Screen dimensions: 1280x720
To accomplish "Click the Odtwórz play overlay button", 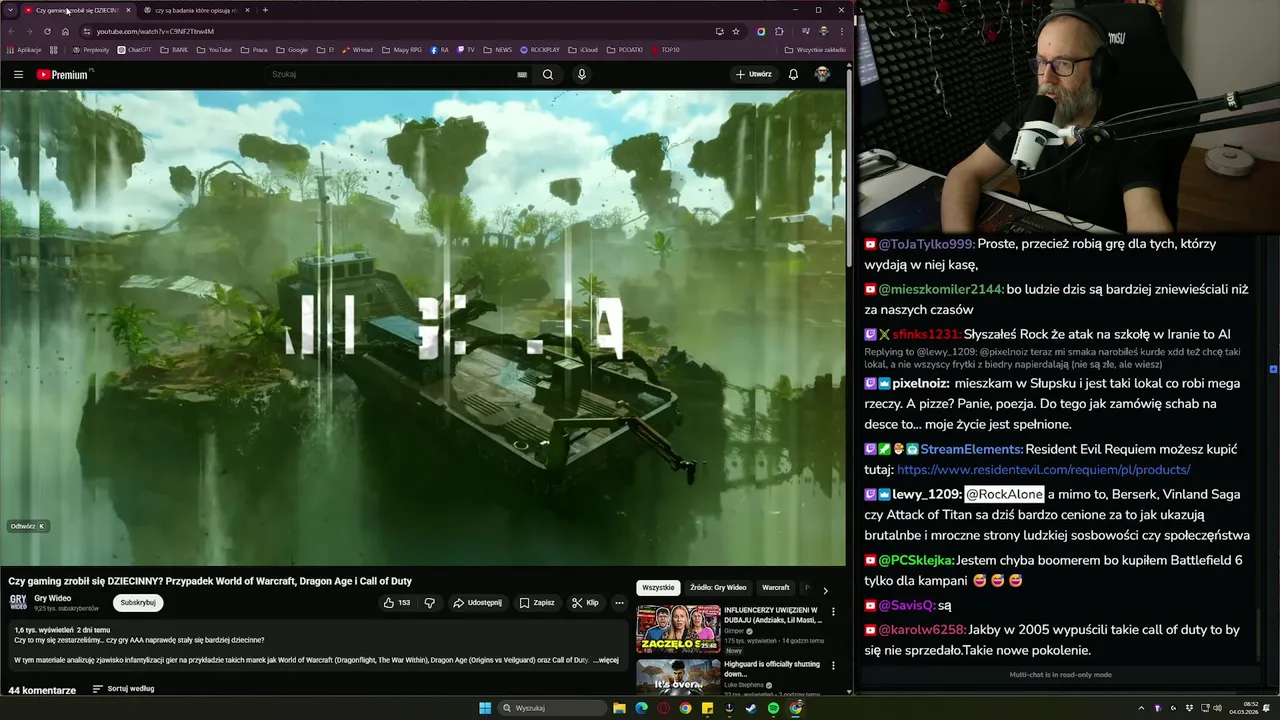I will pyautogui.click(x=27, y=526).
